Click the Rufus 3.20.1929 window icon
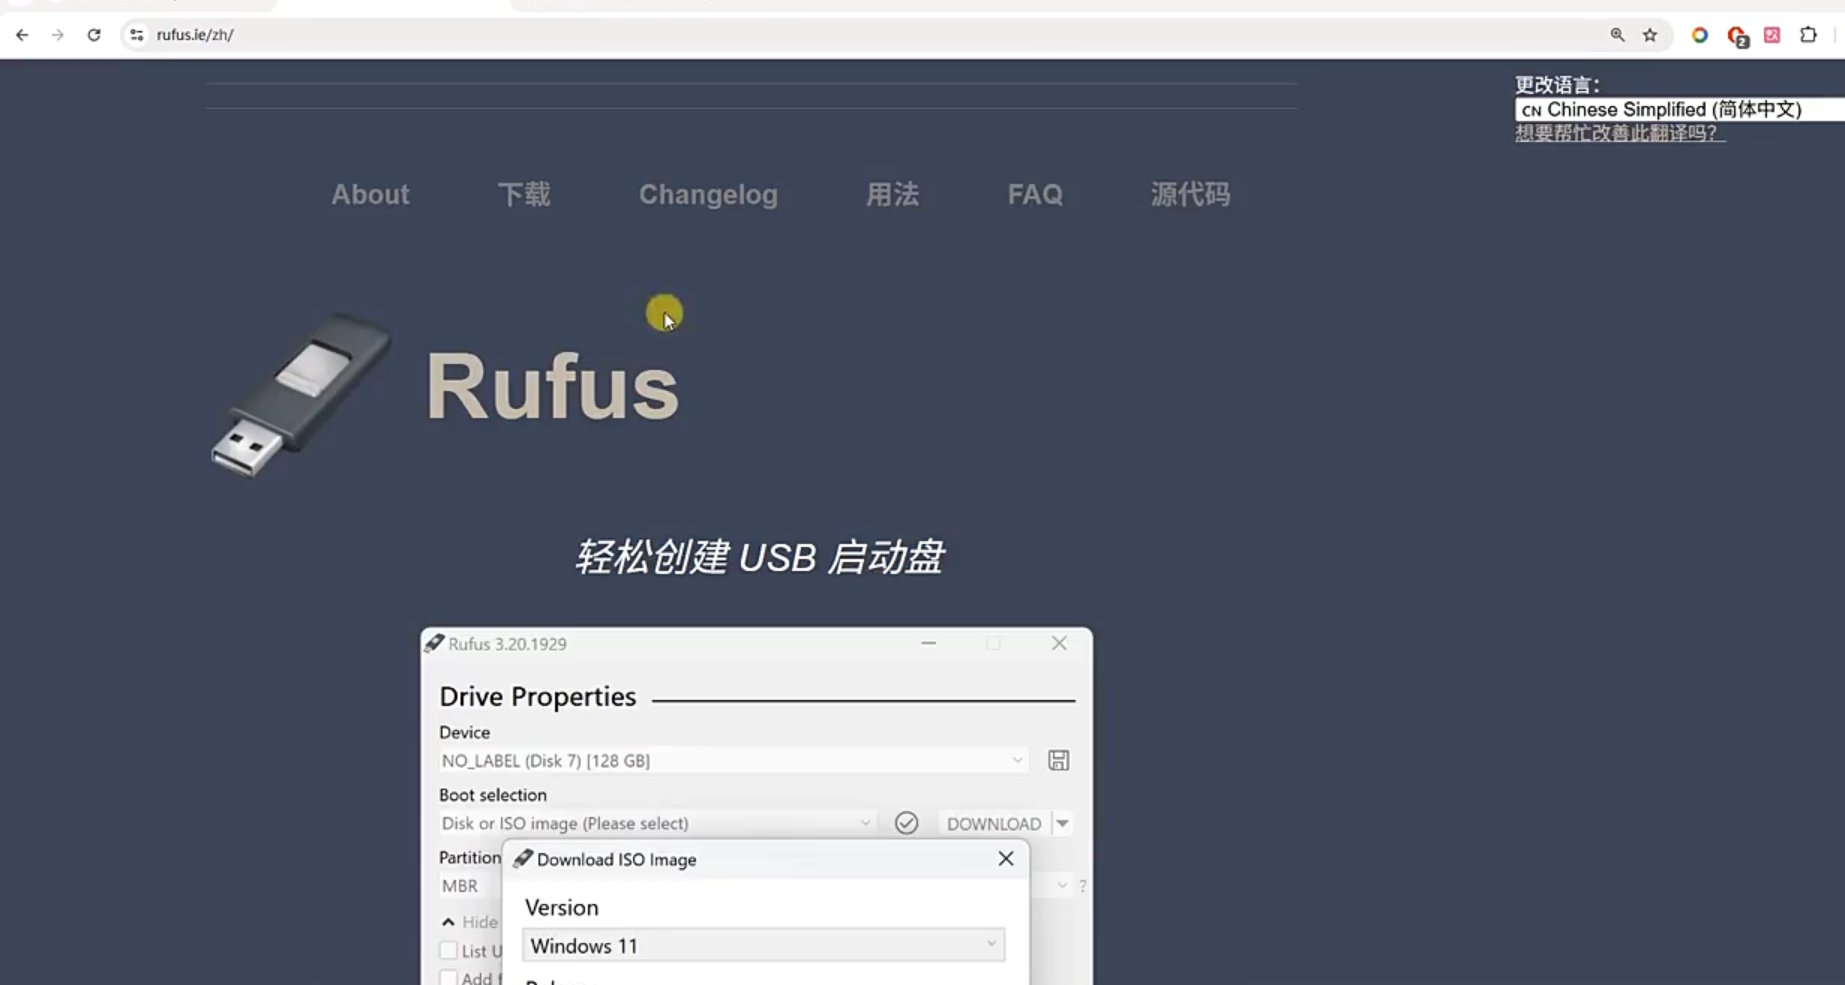 click(x=434, y=643)
